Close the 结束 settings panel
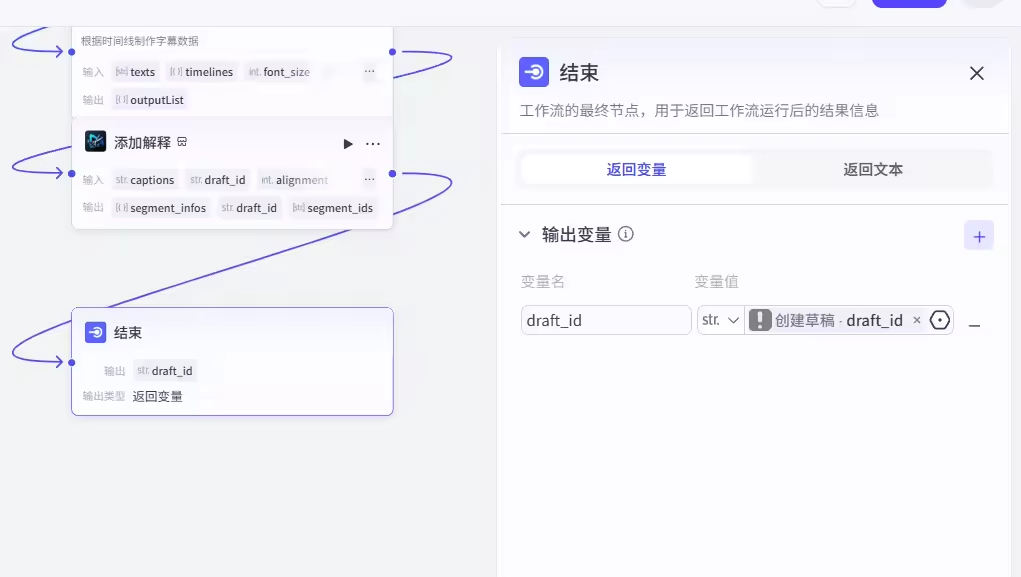 (x=977, y=73)
